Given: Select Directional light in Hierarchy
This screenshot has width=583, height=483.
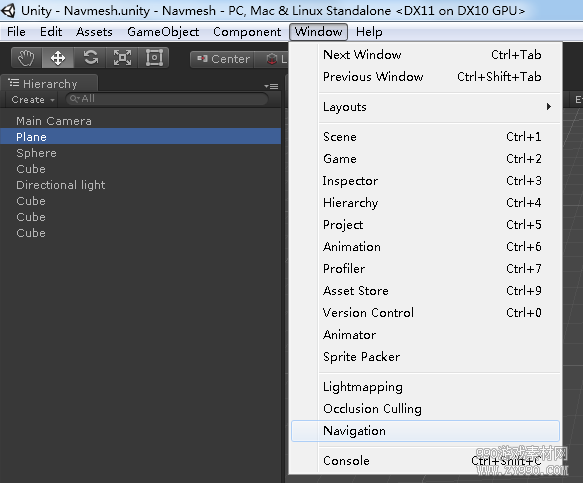Looking at the screenshot, I should click(x=141, y=185).
